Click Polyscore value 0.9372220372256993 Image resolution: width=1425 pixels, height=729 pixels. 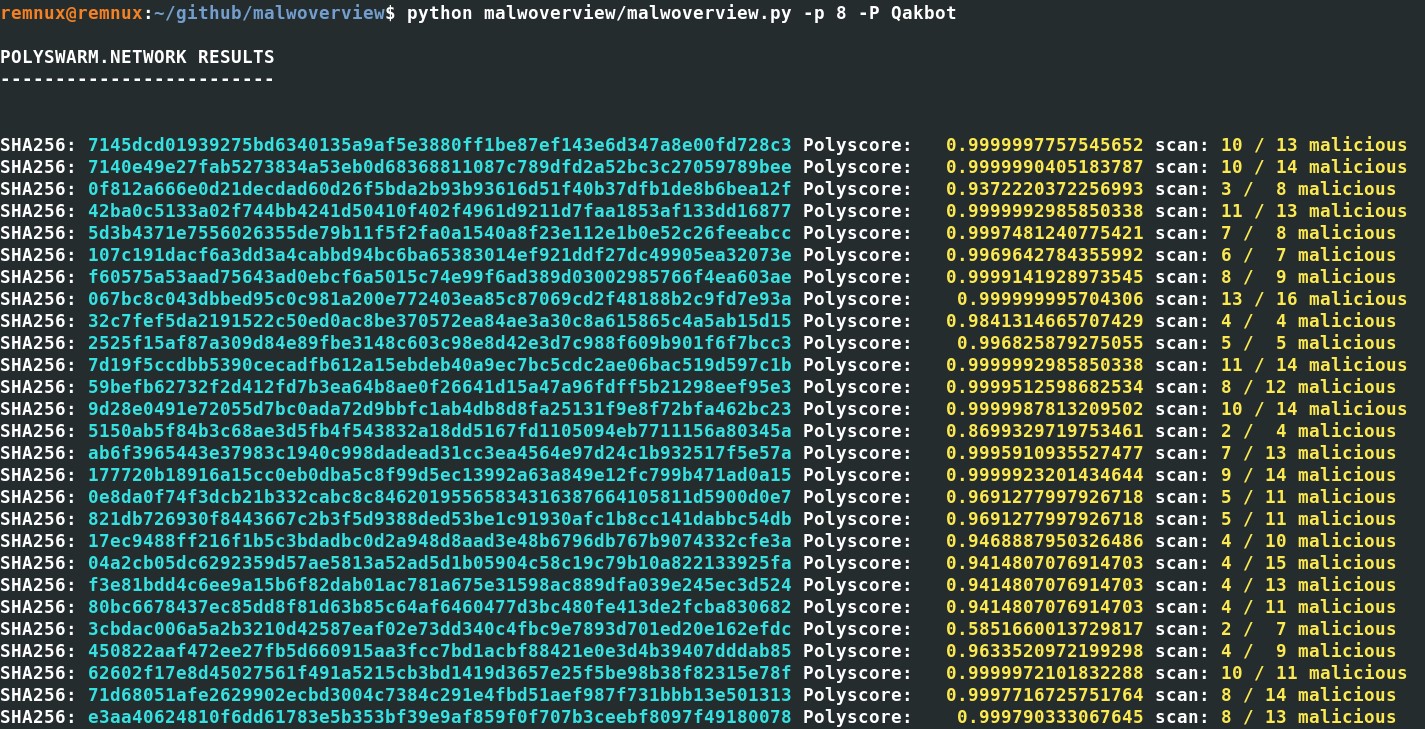click(1044, 189)
